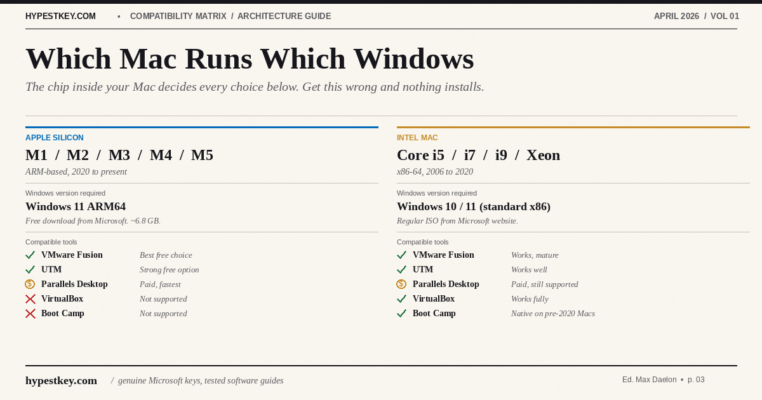
Task: Click Windows 11 ARM64 text
Action: coord(75,207)
